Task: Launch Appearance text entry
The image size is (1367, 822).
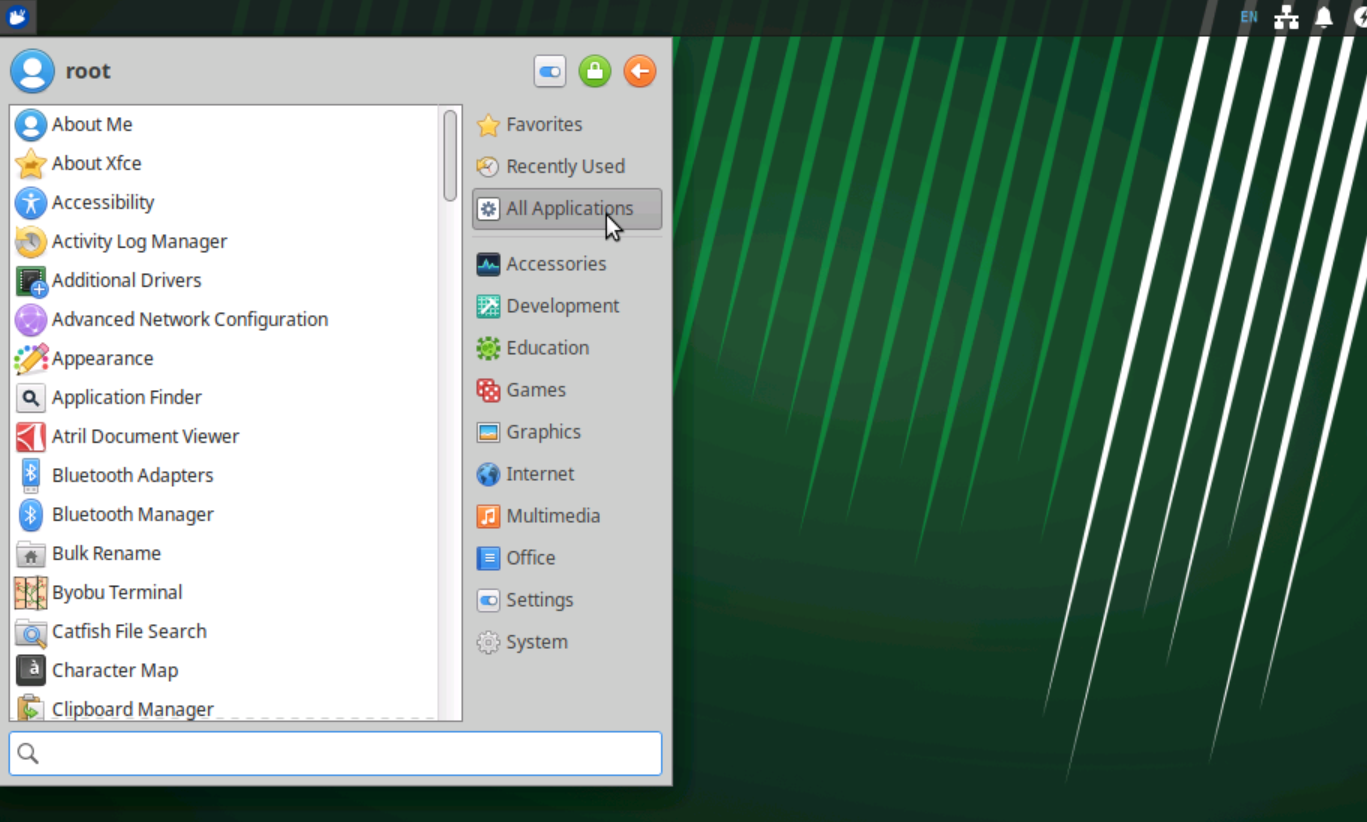Action: [102, 359]
